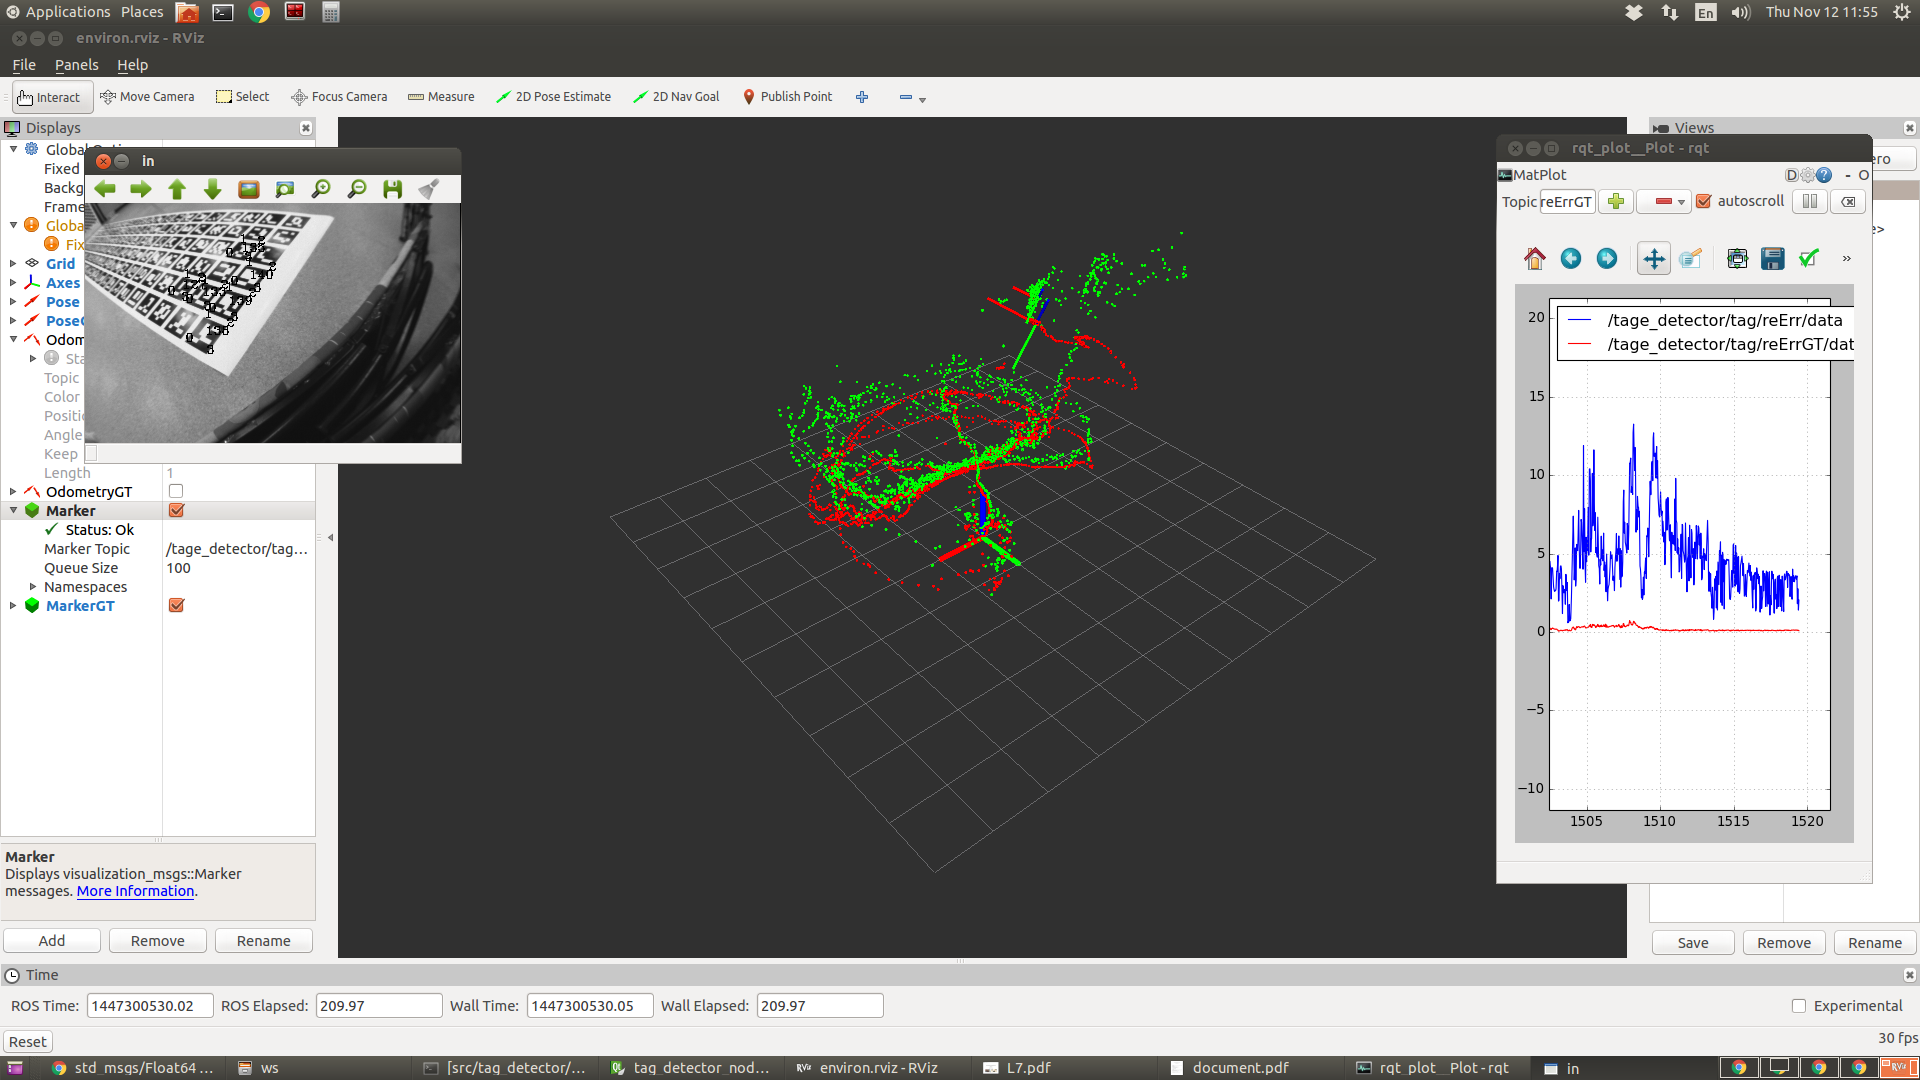Image resolution: width=1920 pixels, height=1080 pixels.
Task: Enable the OdometryGT display checkbox
Action: tap(176, 492)
